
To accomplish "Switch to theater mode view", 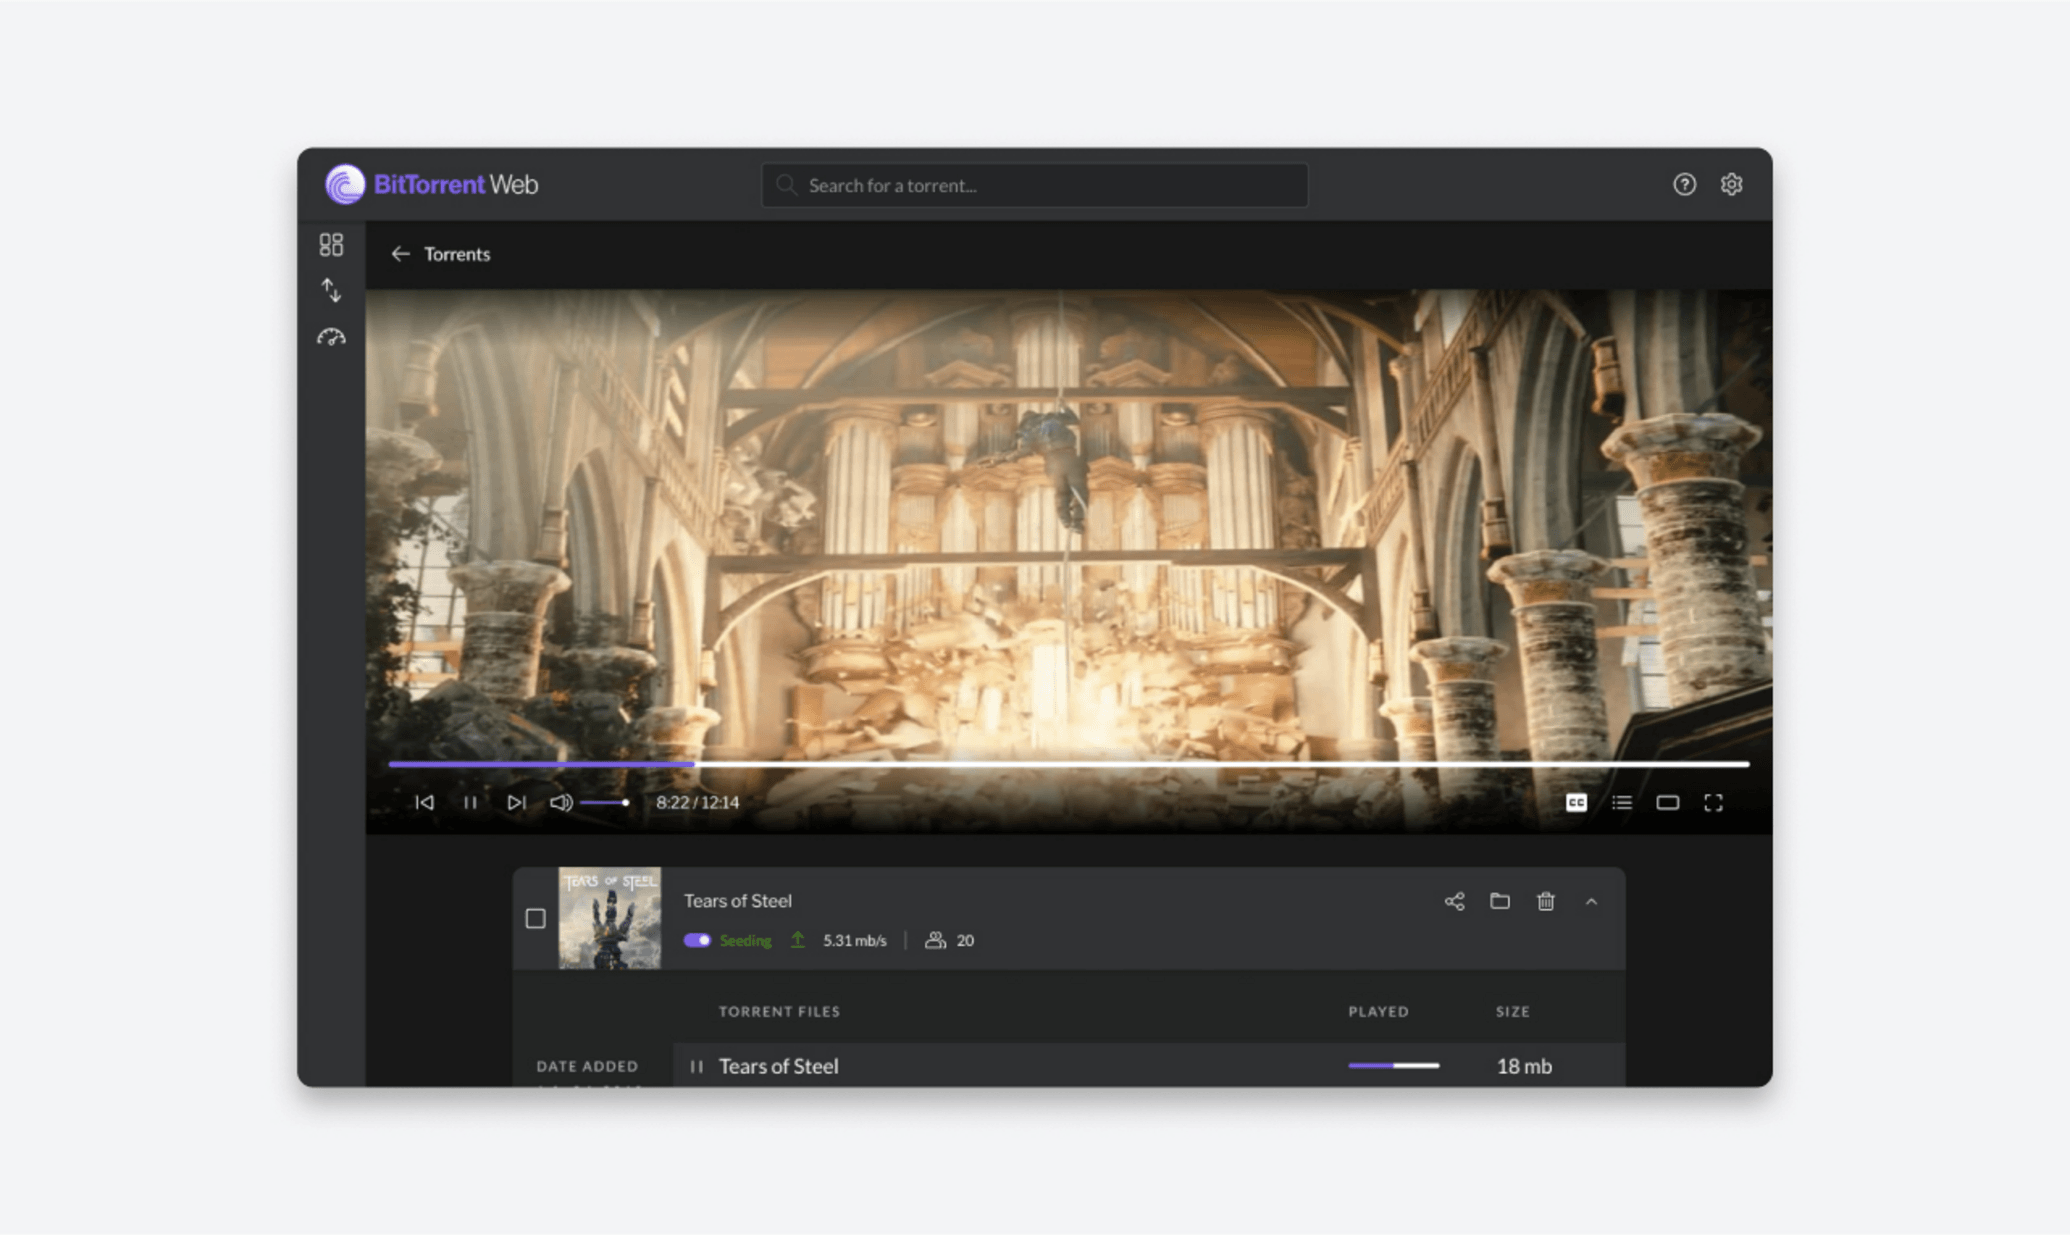I will click(1667, 802).
